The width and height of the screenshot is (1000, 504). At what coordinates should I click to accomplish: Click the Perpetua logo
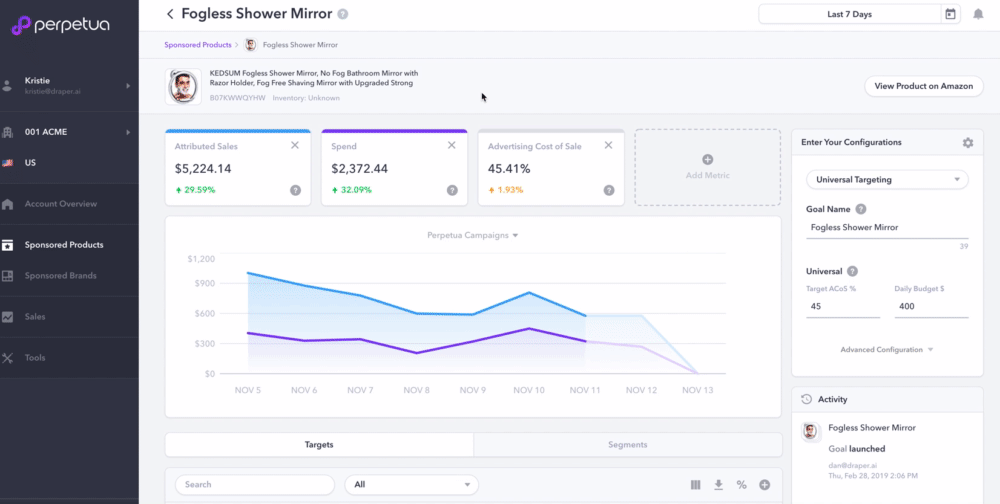pos(61,25)
